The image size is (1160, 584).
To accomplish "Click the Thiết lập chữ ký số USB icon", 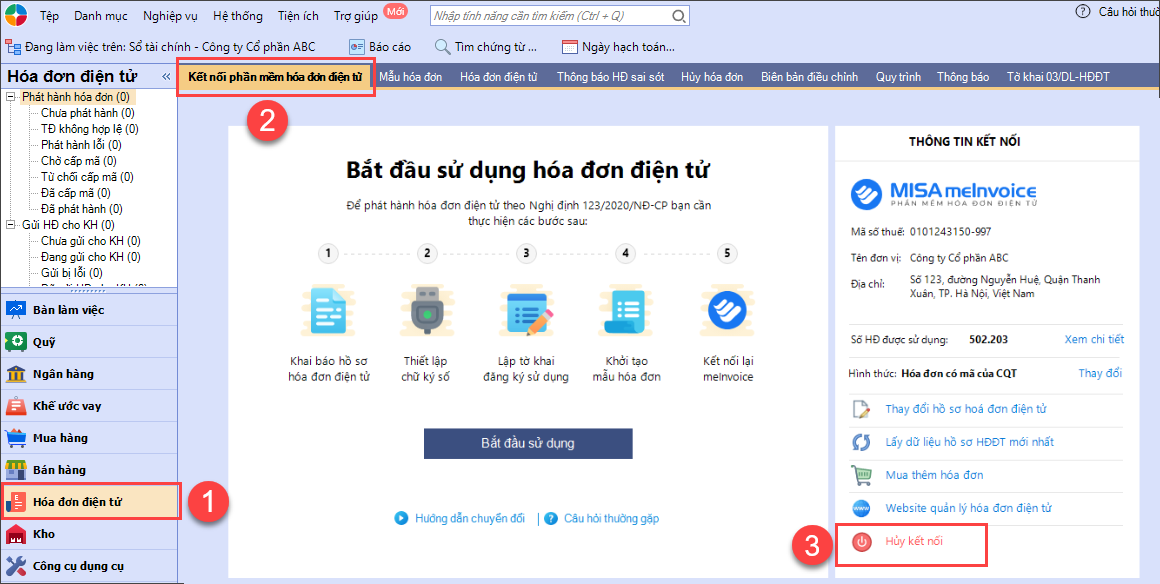I will point(427,312).
